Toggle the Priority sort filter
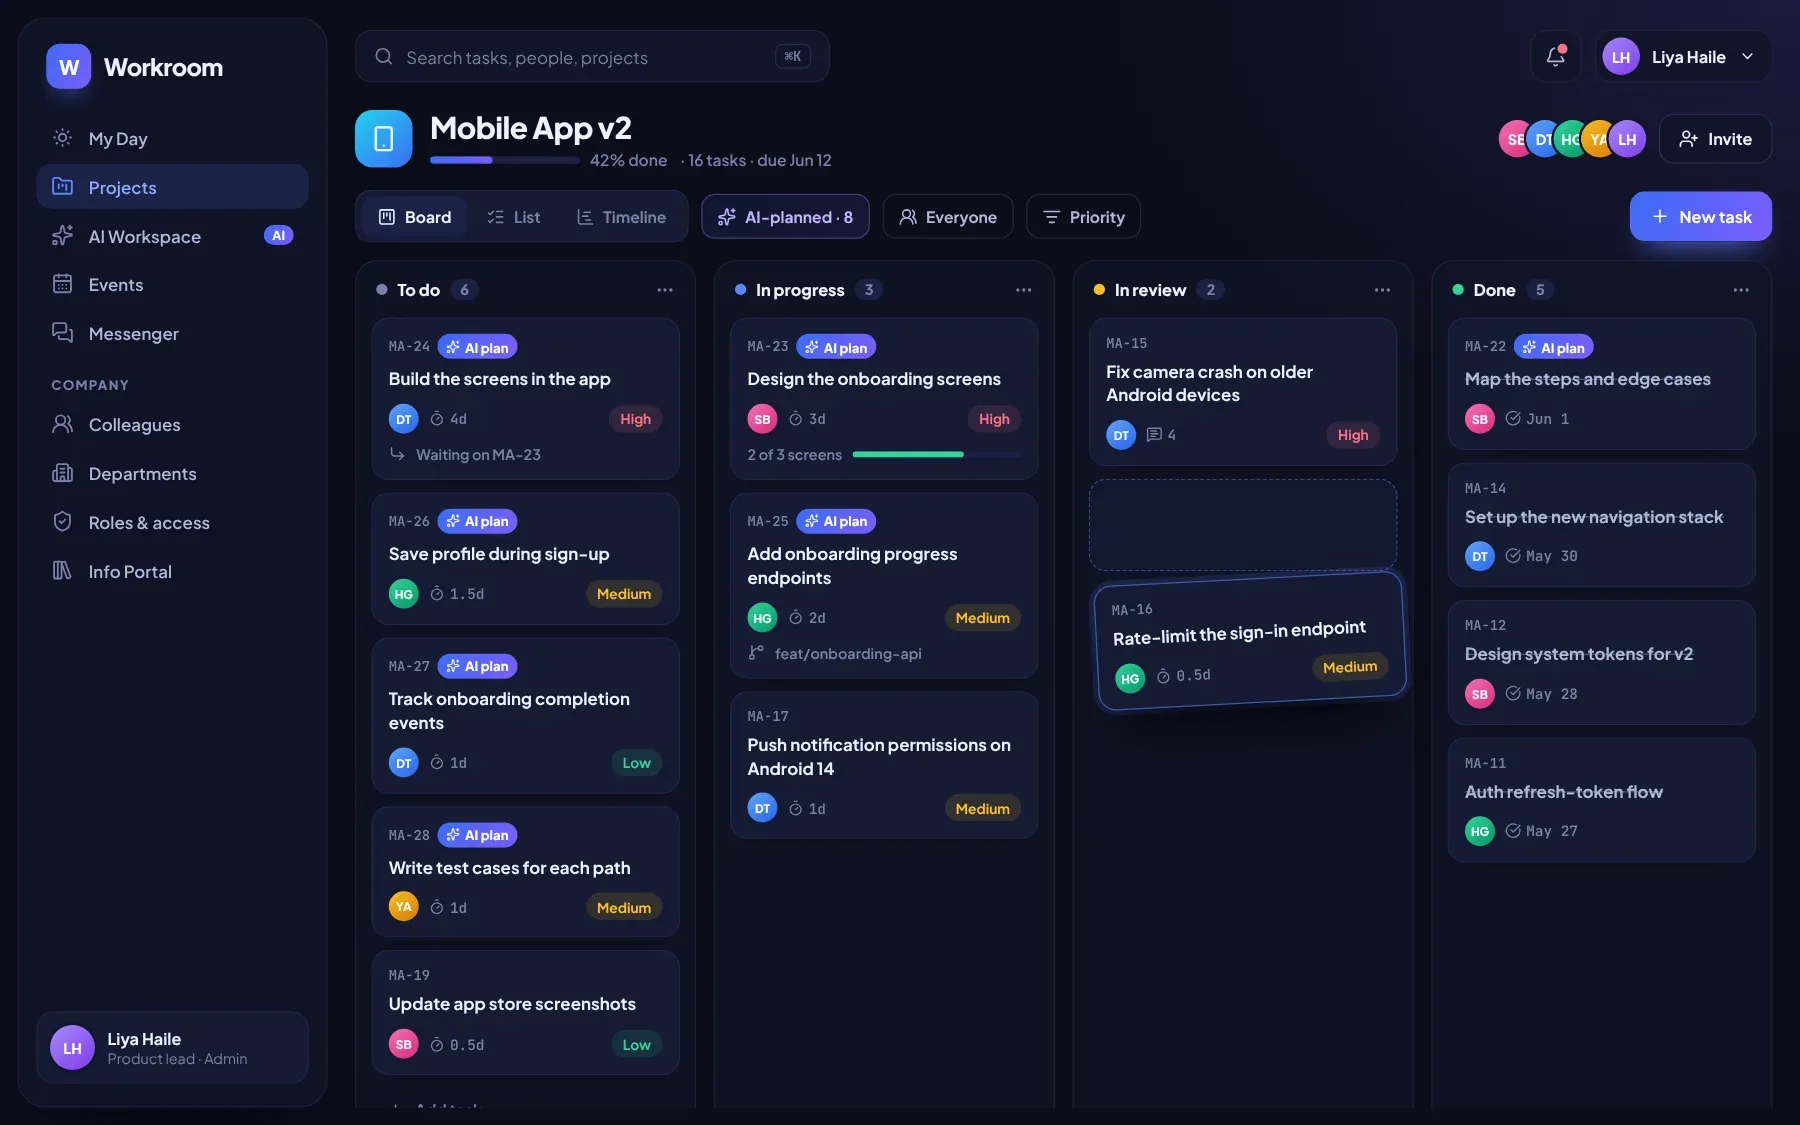The image size is (1800, 1125). [1083, 217]
